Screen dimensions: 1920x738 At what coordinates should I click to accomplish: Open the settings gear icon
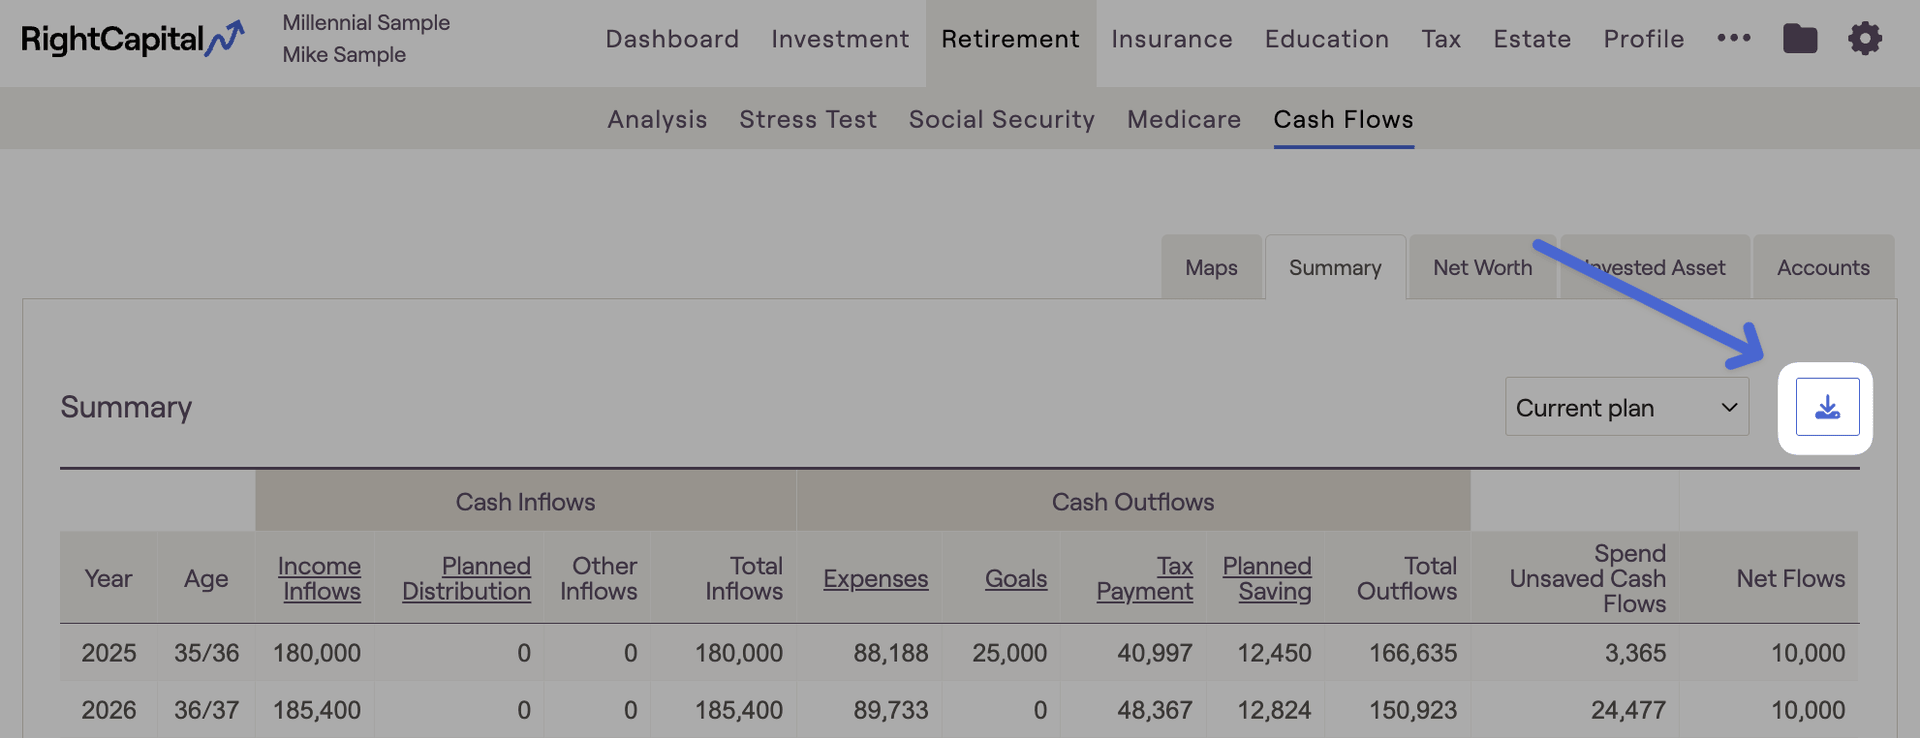tap(1864, 39)
